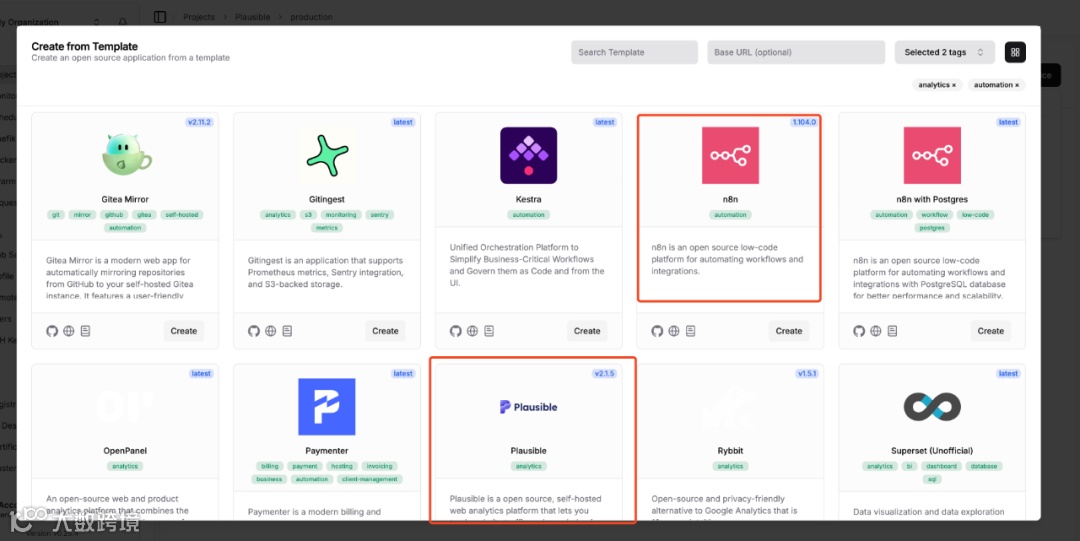
Task: Click Plausible v2.1.5 version badge
Action: 604,374
